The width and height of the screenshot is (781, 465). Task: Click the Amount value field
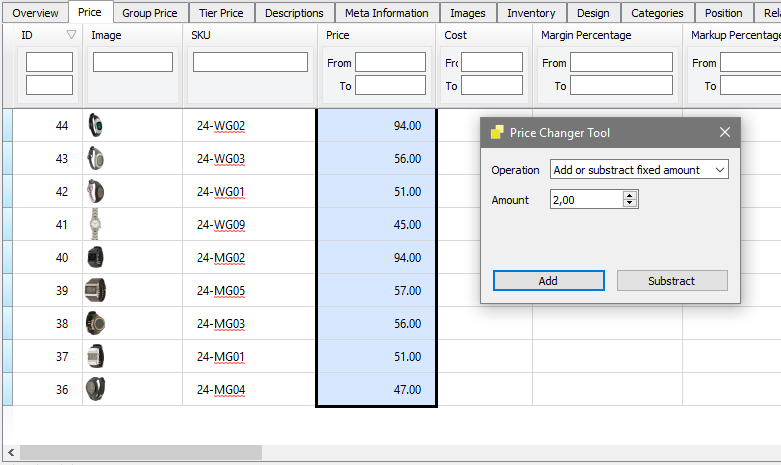coord(585,200)
